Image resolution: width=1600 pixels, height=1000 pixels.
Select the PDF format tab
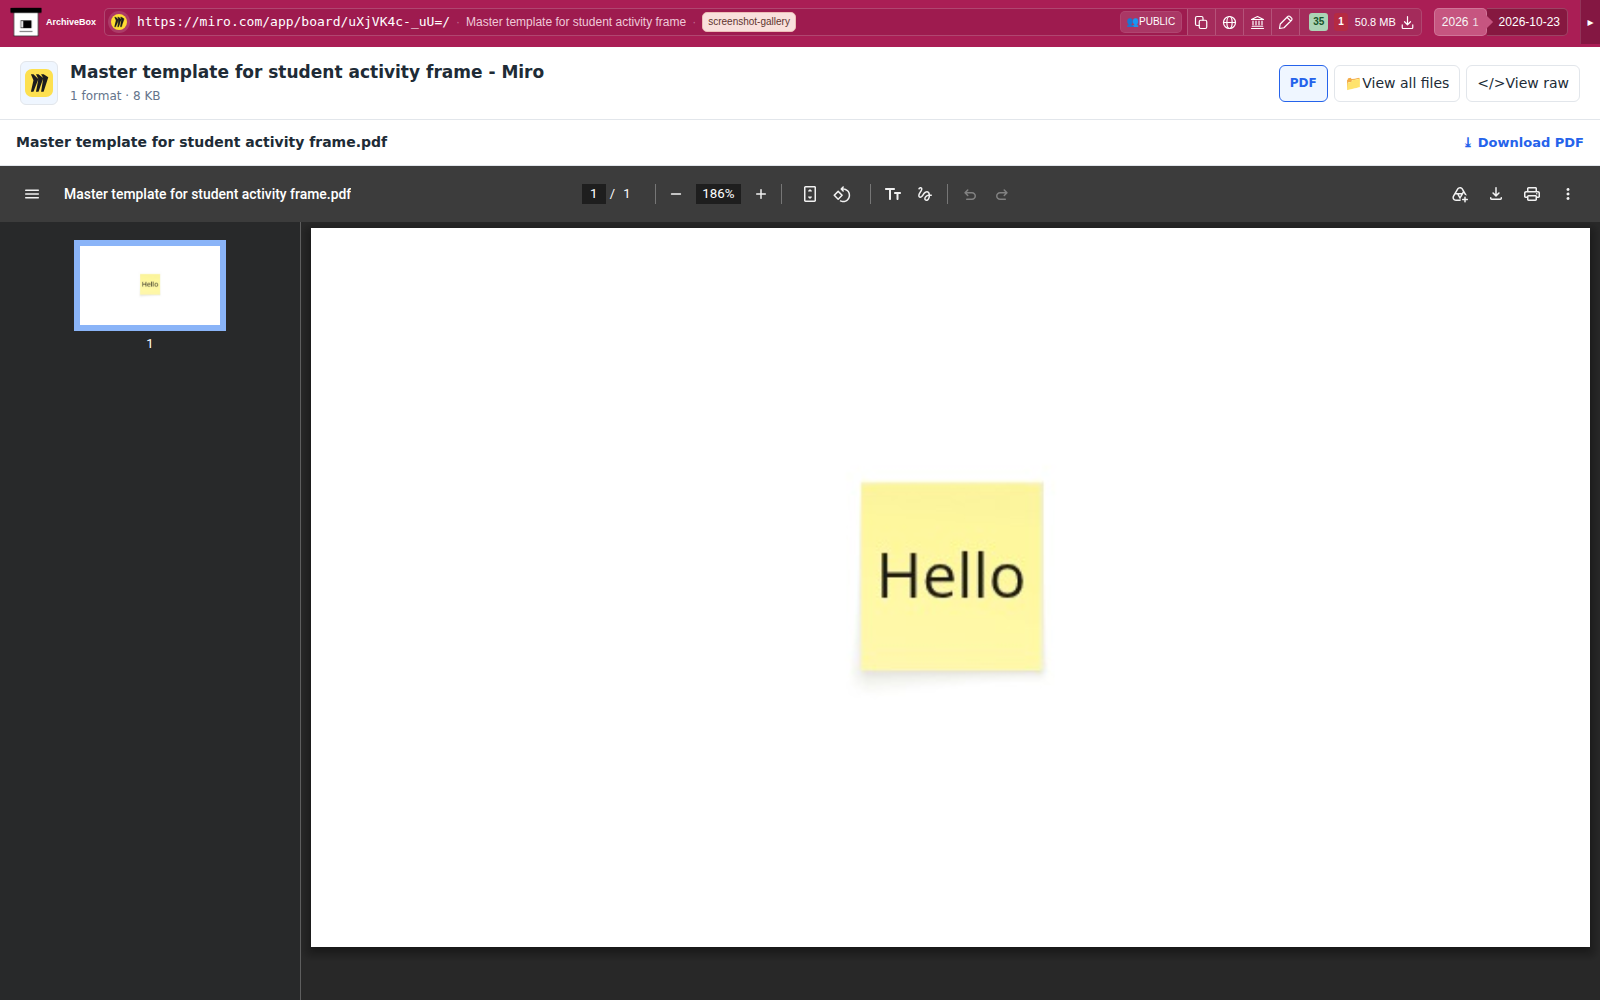1303,83
